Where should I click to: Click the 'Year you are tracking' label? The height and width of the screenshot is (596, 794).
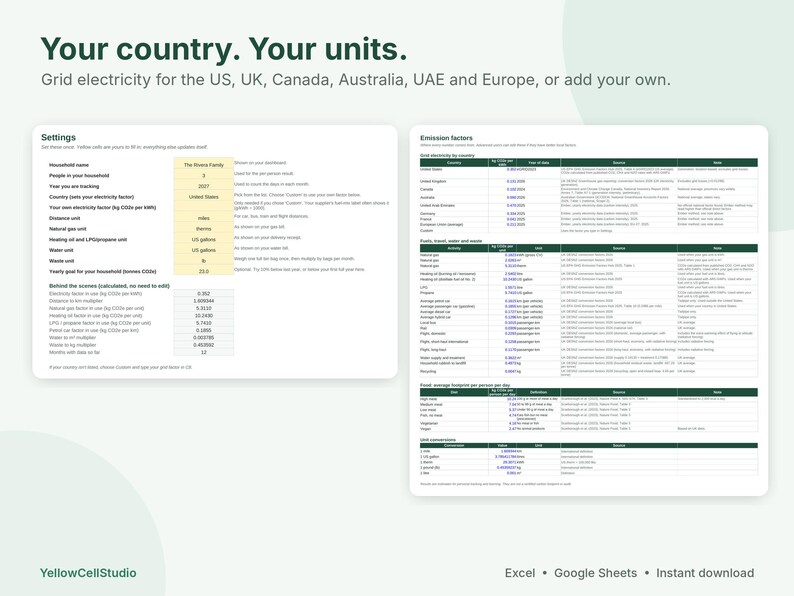tap(74, 186)
